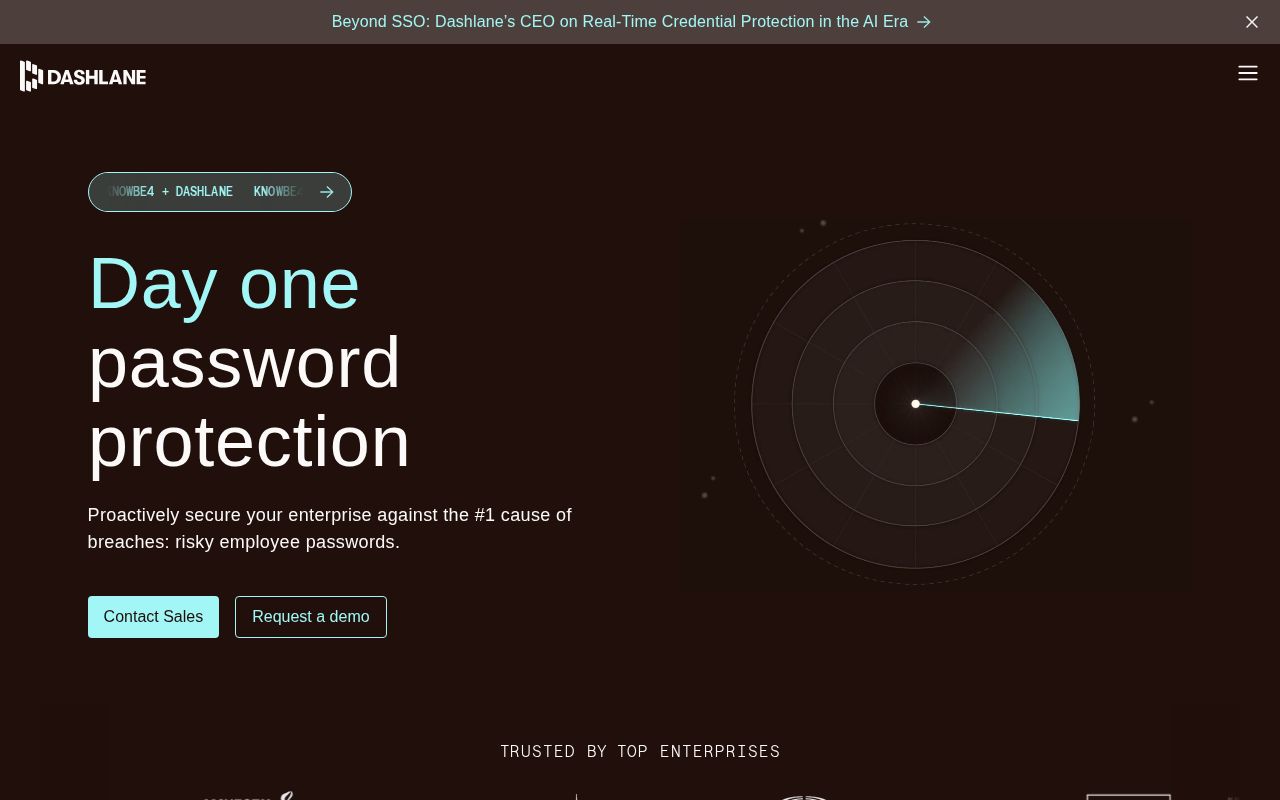Viewport: 1280px width, 800px height.
Task: Open the hamburger navigation menu
Action: tap(1248, 73)
